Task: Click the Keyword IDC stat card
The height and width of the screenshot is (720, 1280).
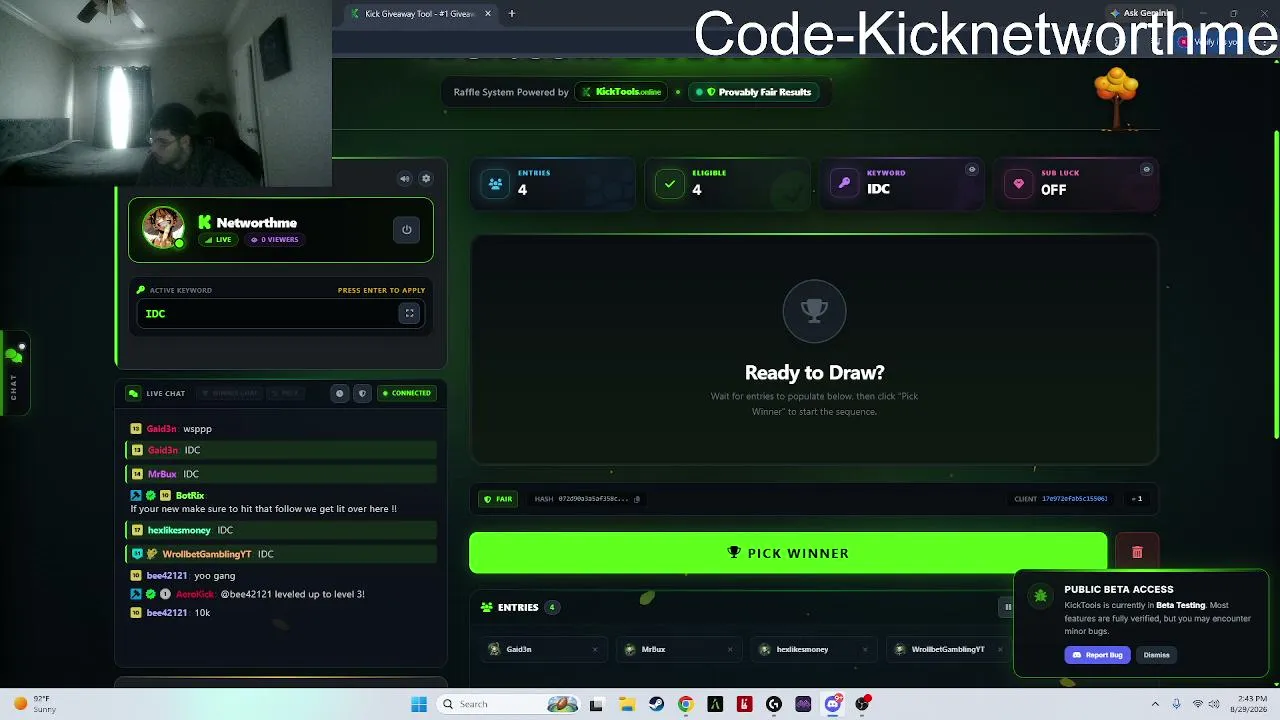Action: [903, 183]
